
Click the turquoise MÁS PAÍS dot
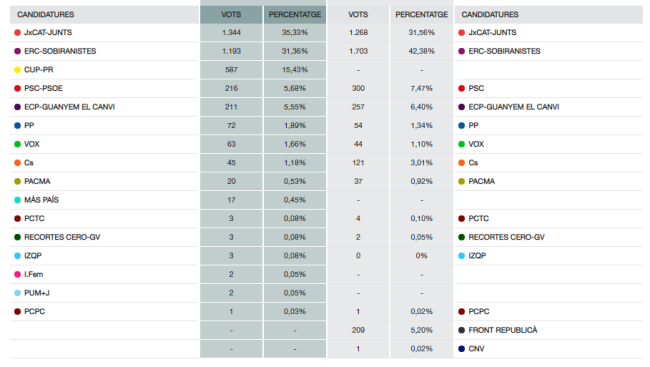pyautogui.click(x=17, y=200)
